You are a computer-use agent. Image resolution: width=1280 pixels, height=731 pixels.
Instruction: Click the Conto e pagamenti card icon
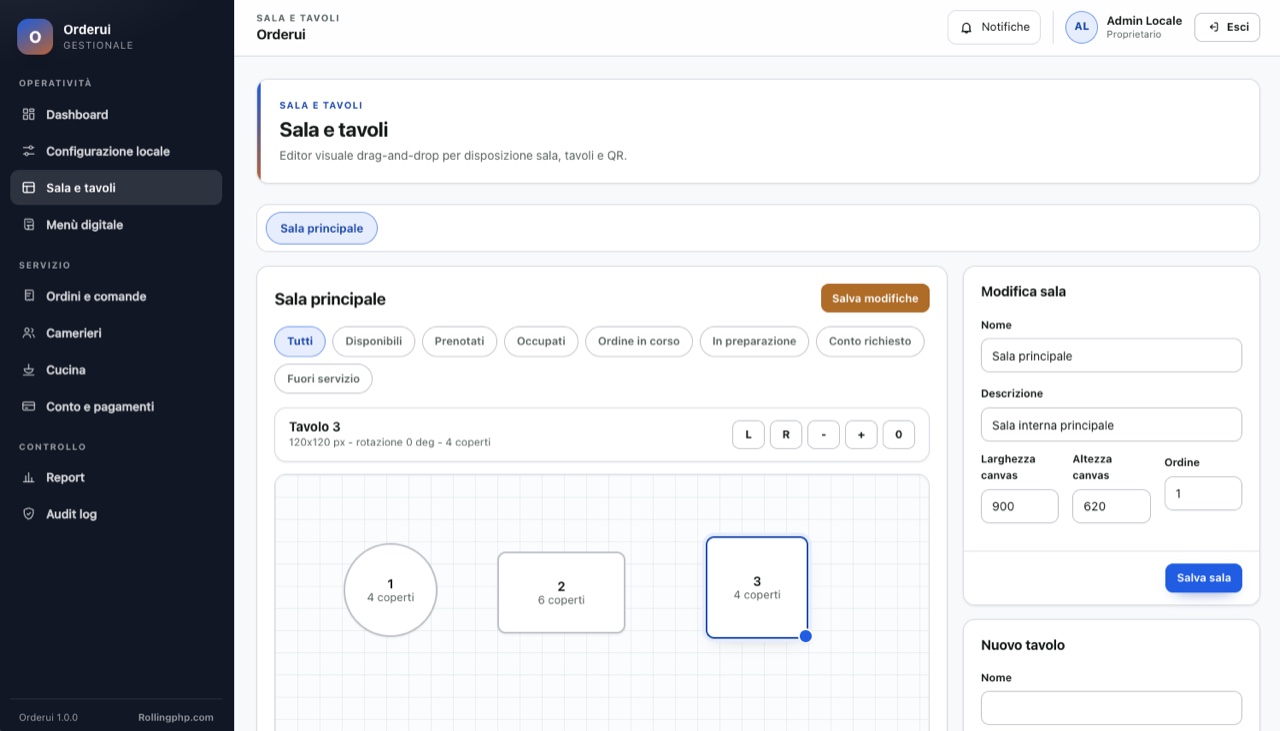(x=29, y=407)
